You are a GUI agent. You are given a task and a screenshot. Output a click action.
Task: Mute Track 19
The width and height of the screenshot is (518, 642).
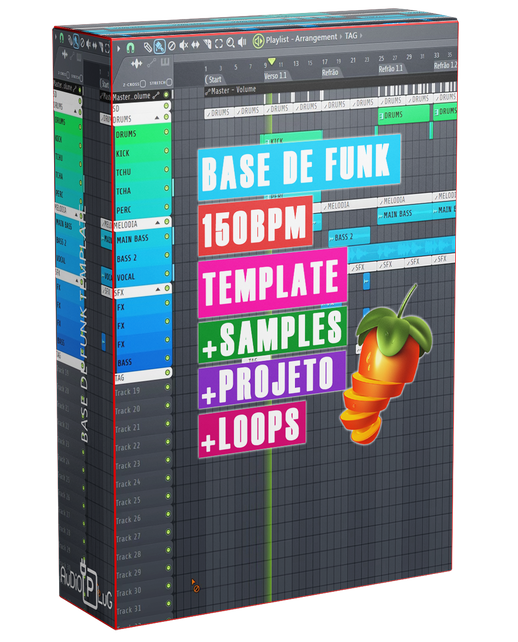tap(167, 387)
